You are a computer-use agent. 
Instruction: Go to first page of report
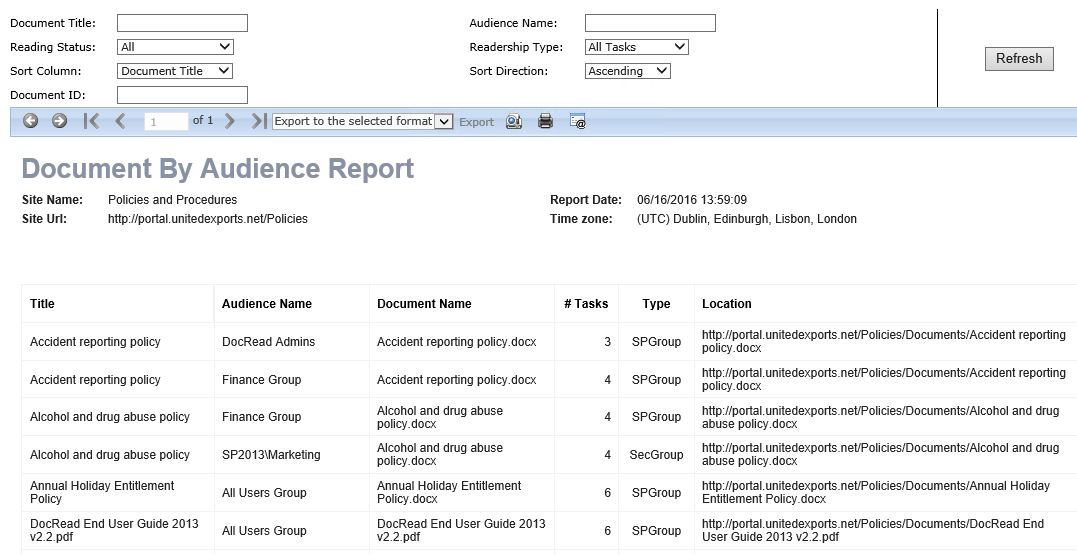[x=91, y=121]
